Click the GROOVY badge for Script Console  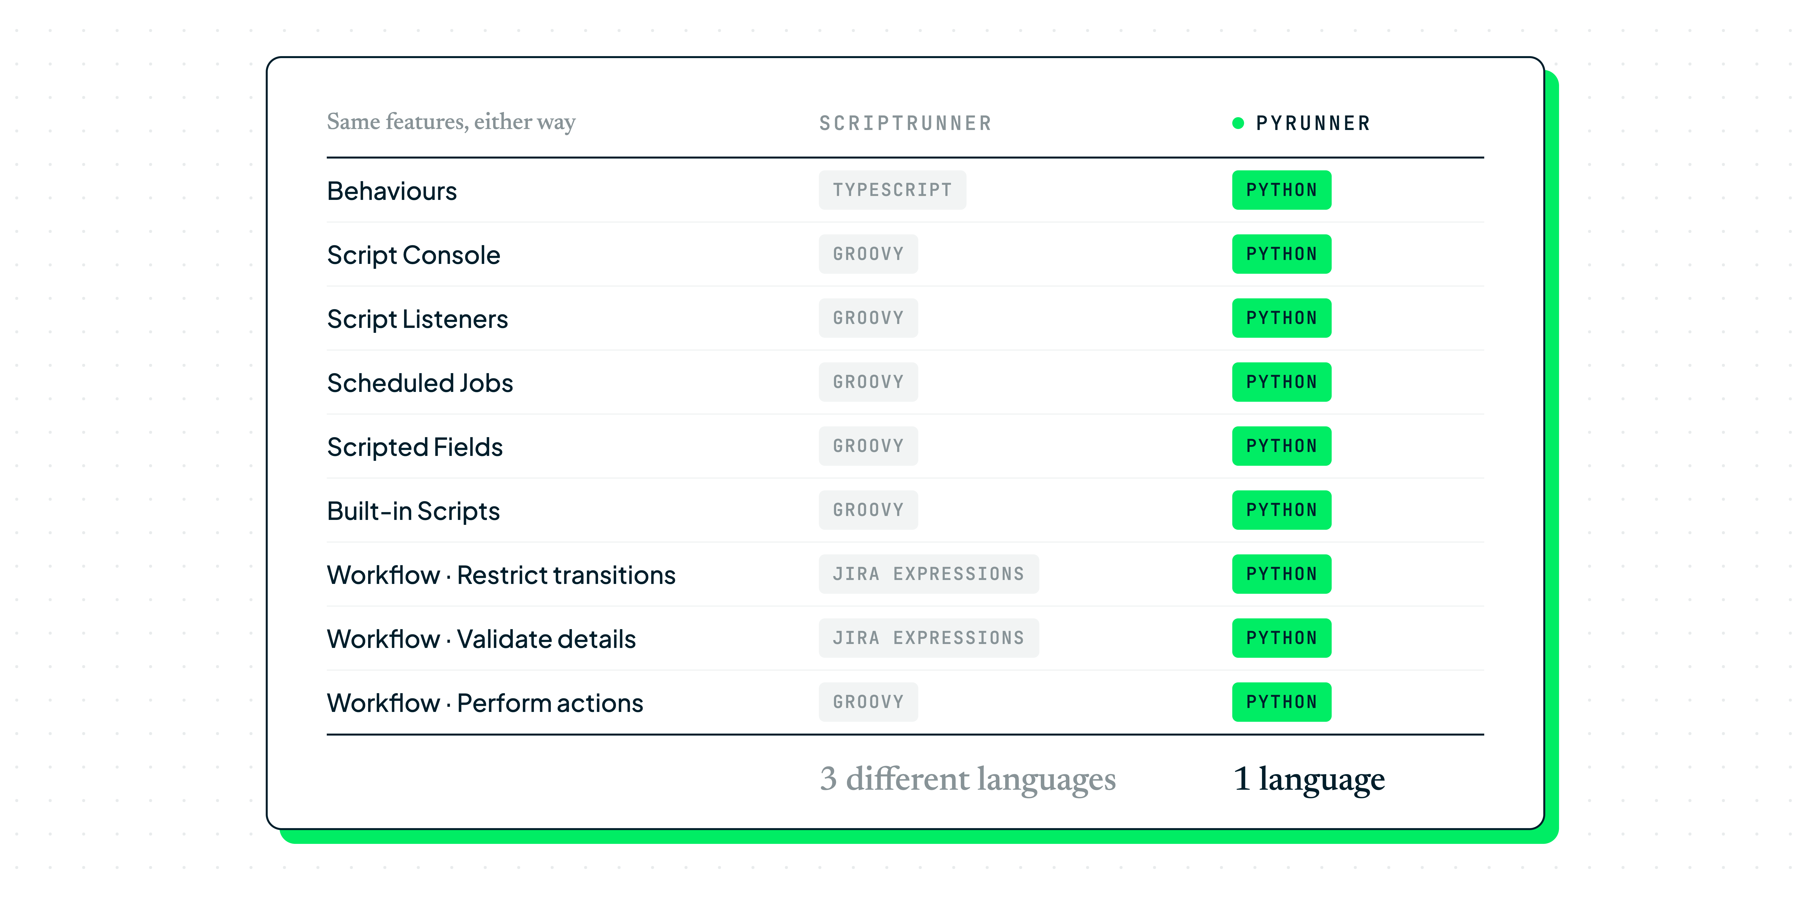(x=868, y=254)
